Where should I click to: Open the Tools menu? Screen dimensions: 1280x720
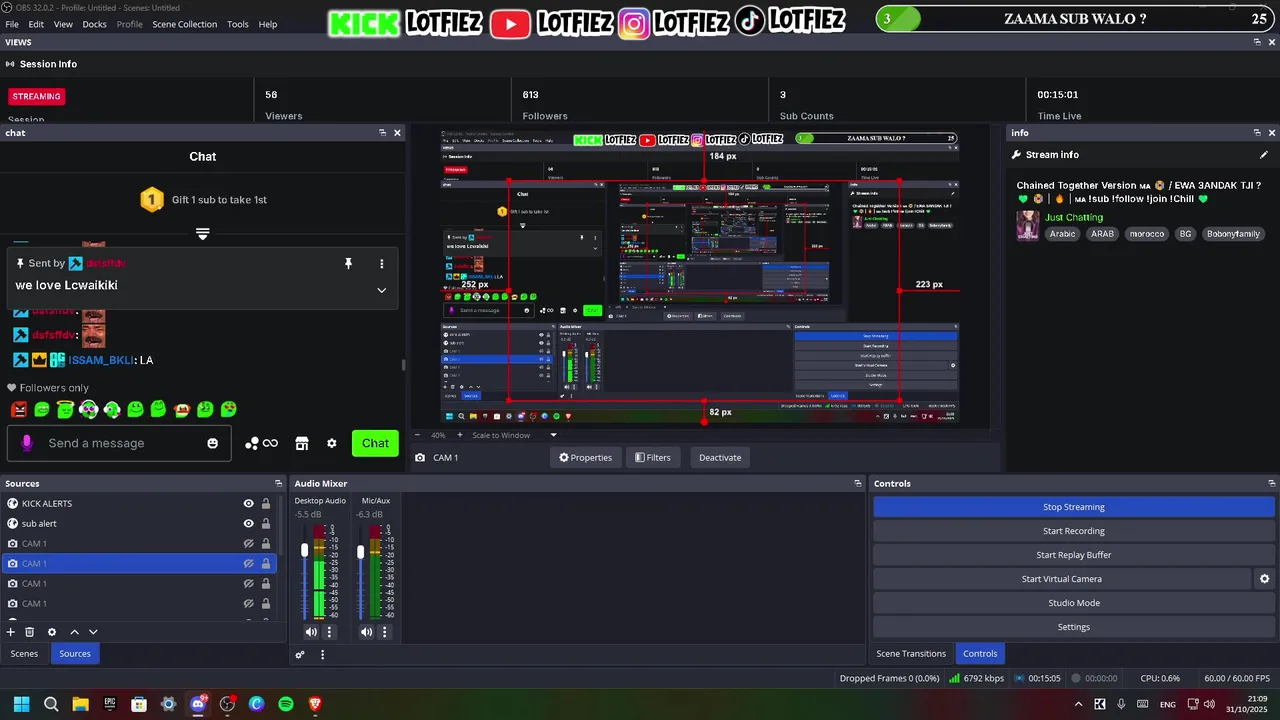point(238,24)
